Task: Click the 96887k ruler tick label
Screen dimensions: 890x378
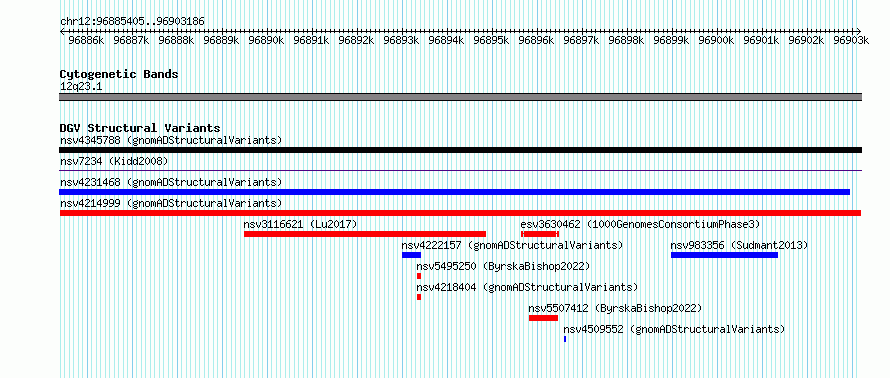Action: coord(131,40)
